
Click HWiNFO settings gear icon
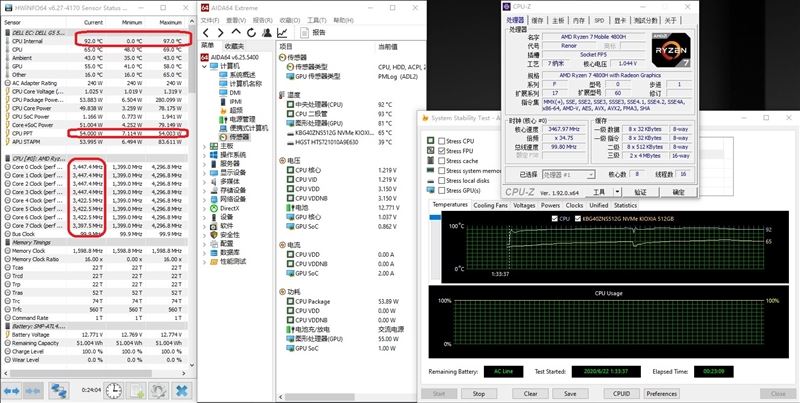[x=159, y=391]
